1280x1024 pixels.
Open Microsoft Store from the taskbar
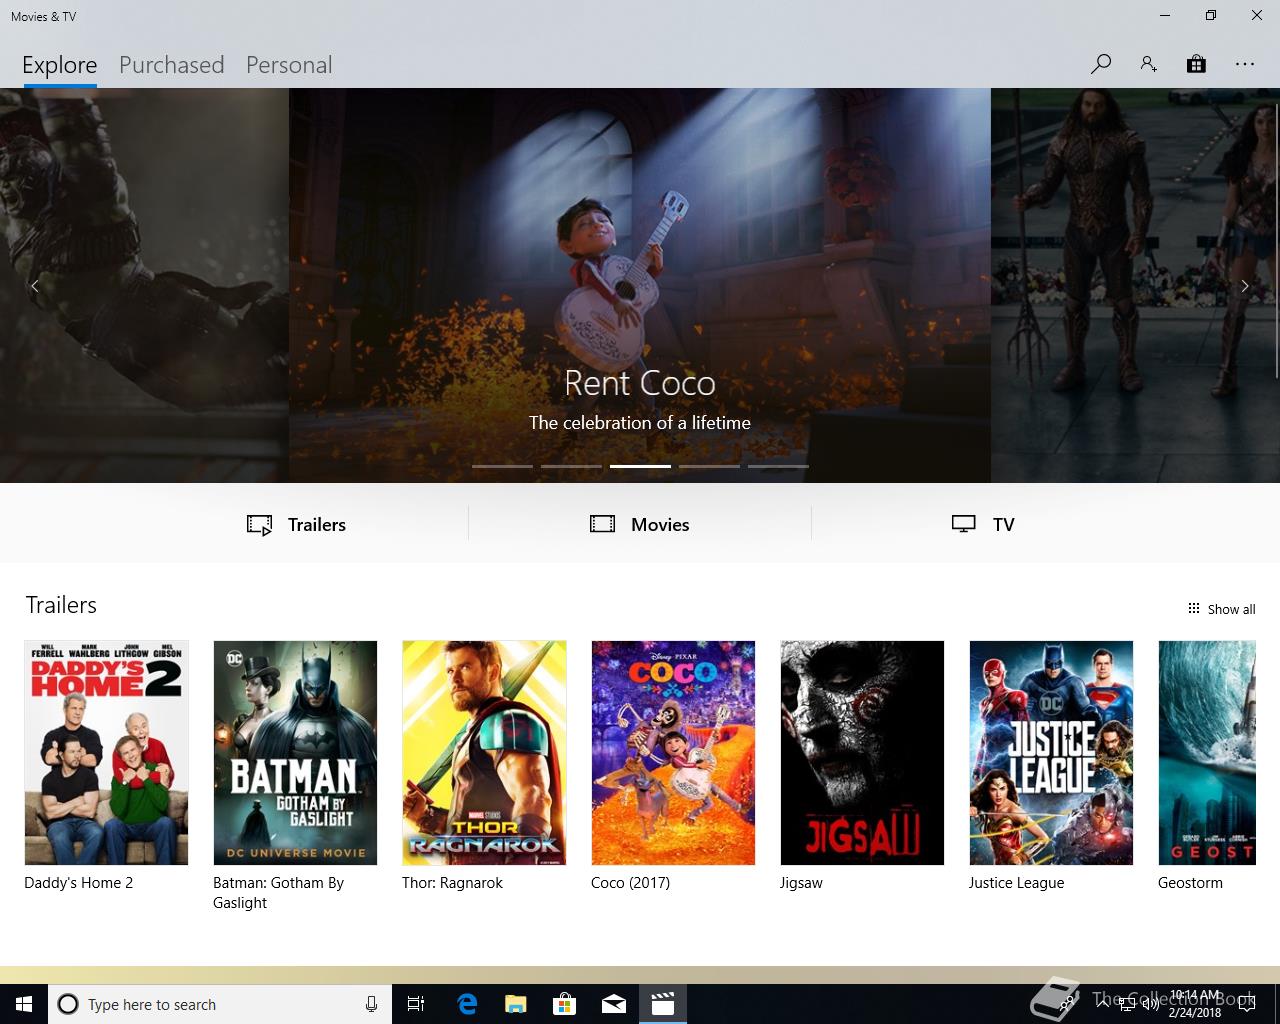click(x=565, y=1004)
